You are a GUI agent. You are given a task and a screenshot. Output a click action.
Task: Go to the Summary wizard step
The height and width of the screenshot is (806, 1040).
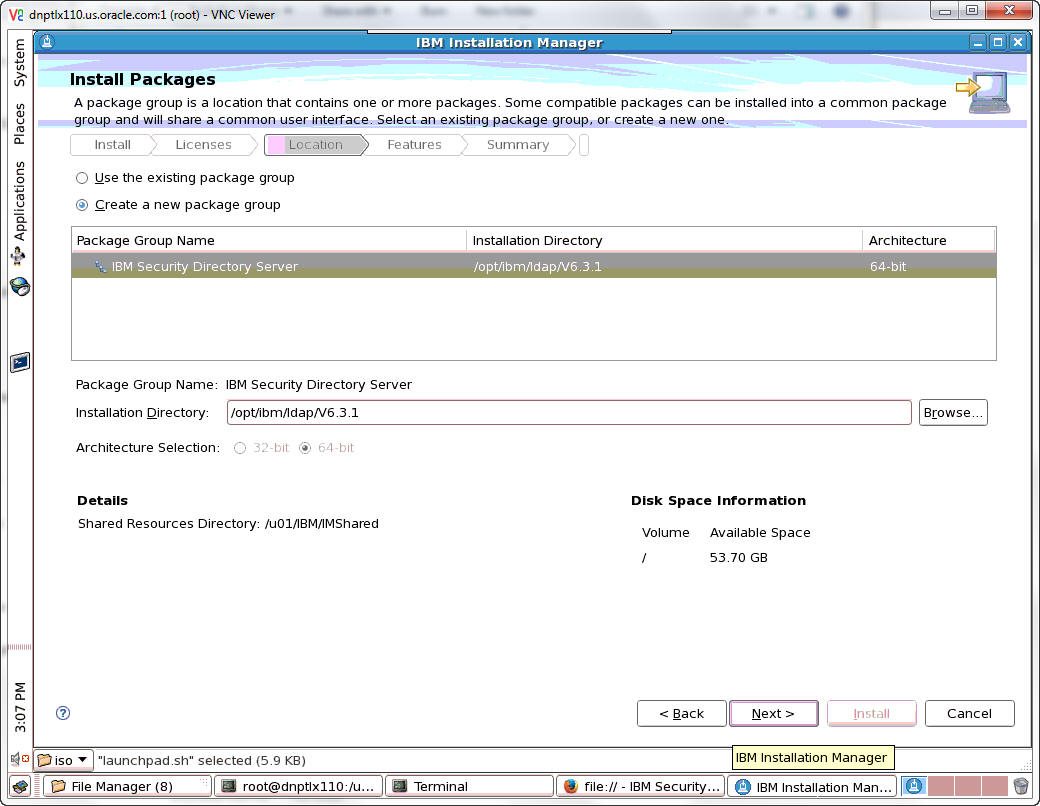[517, 145]
